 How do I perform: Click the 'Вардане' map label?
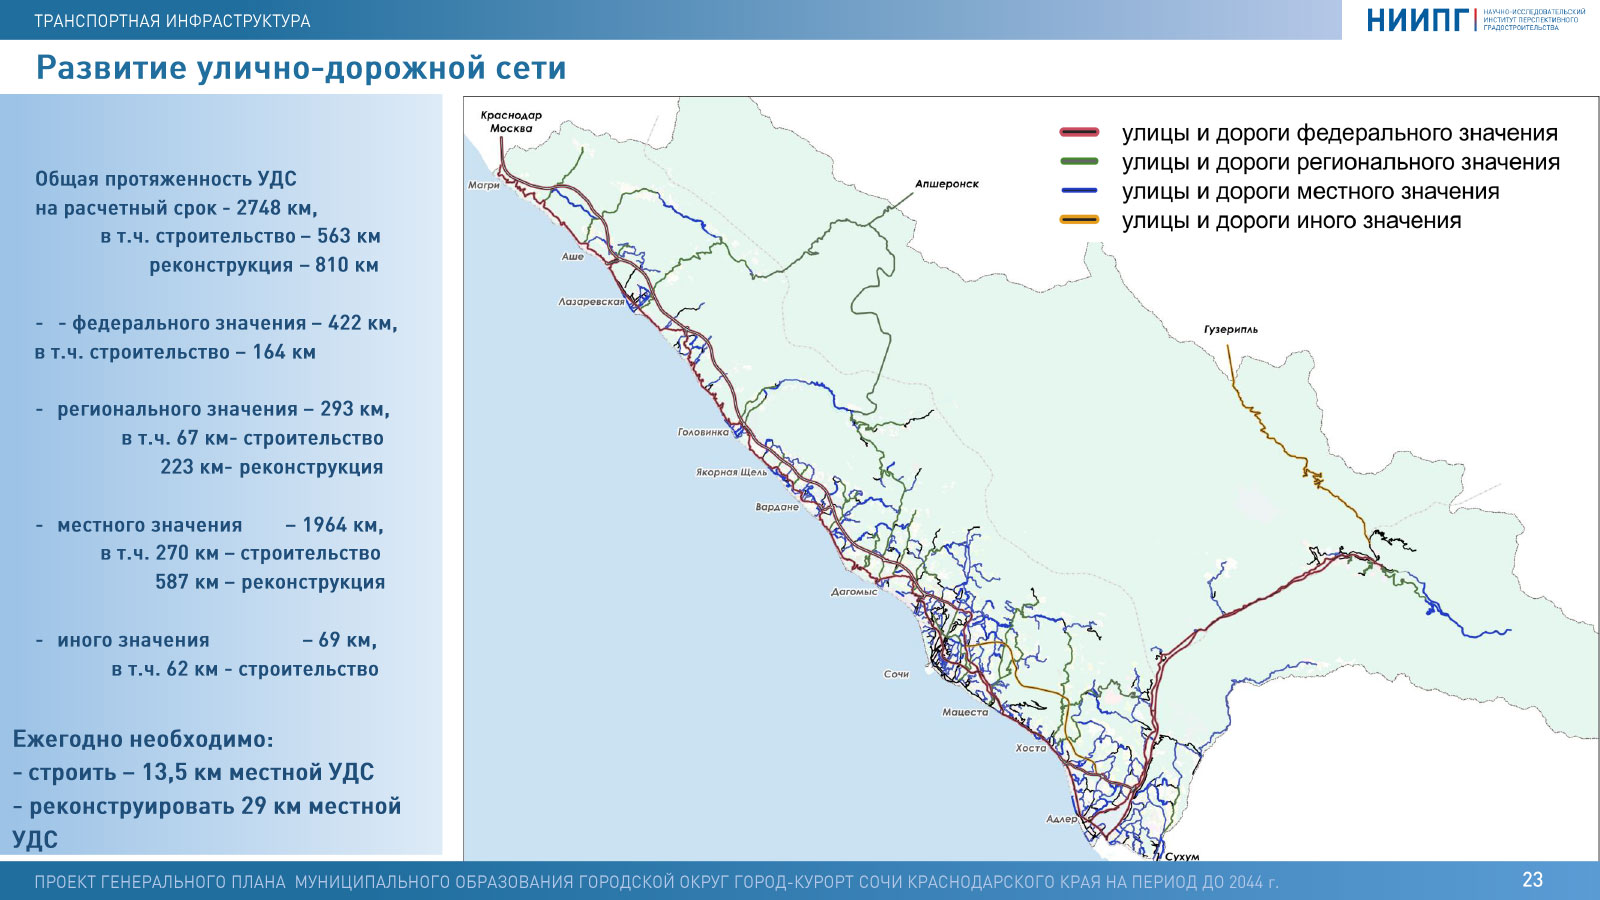777,507
